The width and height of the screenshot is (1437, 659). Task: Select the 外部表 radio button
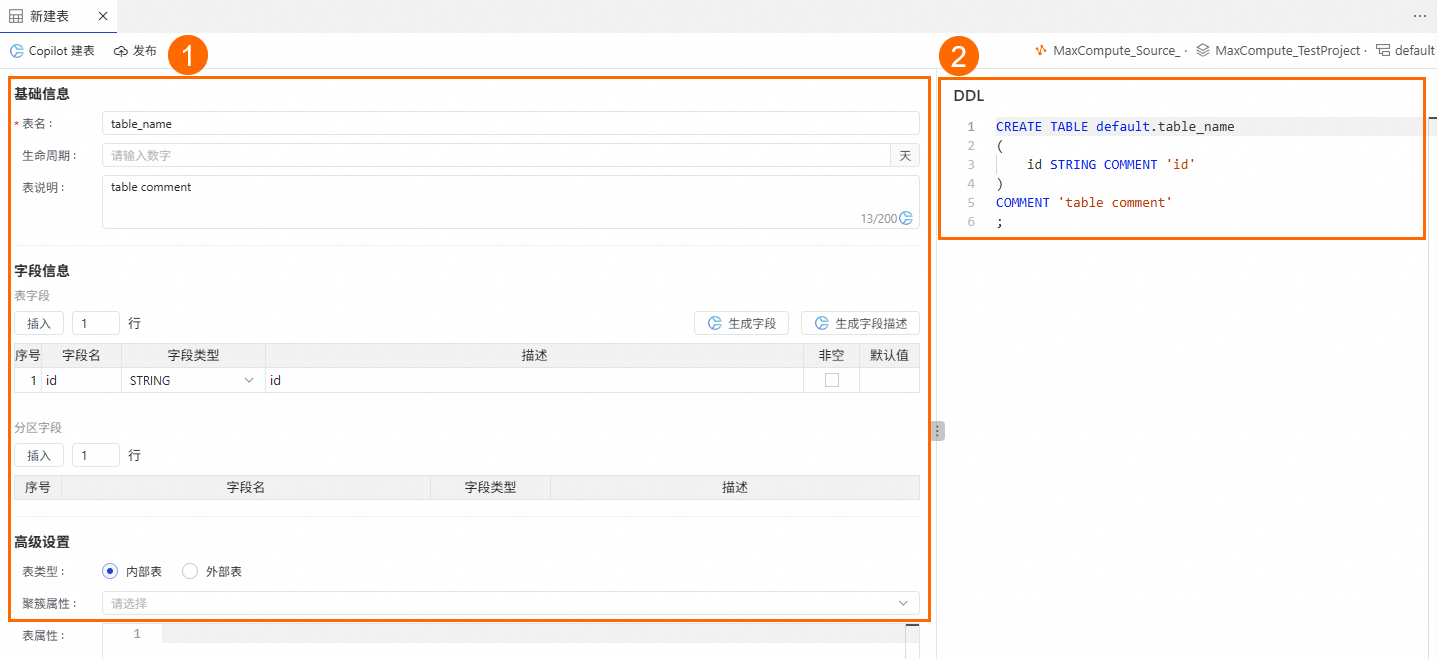click(190, 572)
